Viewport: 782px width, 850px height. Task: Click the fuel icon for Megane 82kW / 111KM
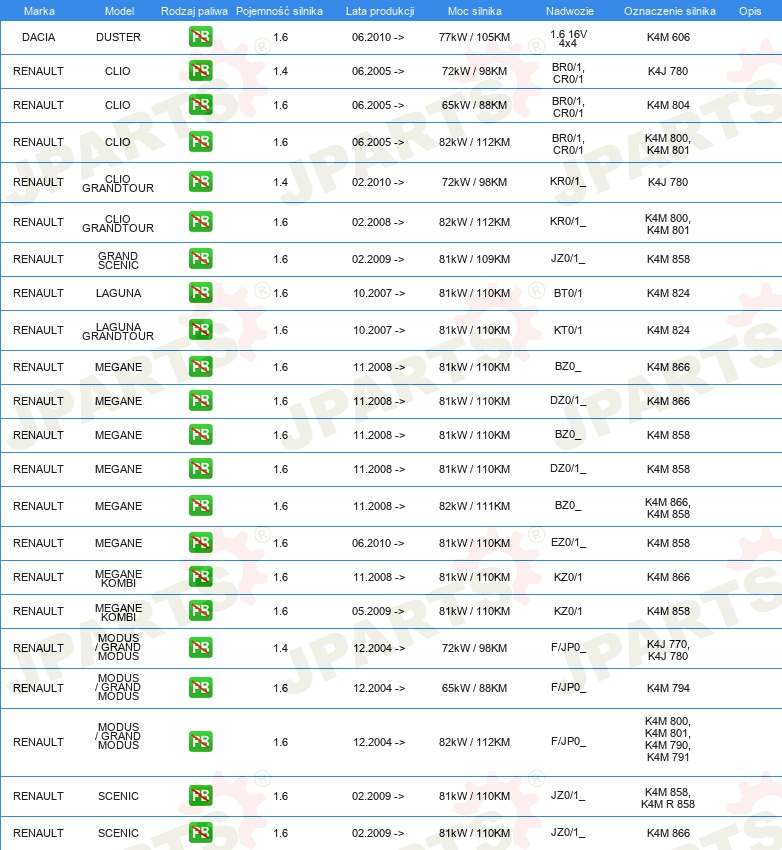tap(201, 506)
